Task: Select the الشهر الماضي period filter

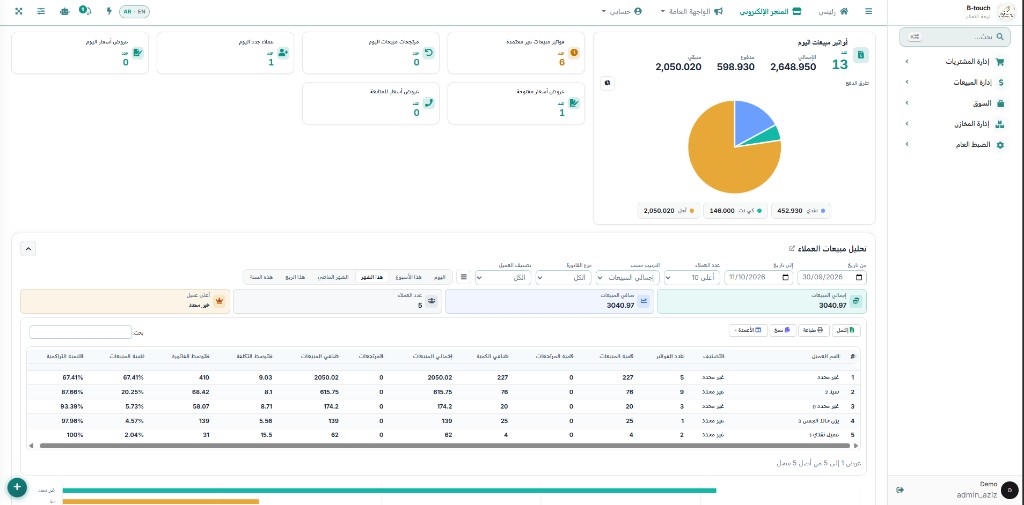Action: (333, 277)
